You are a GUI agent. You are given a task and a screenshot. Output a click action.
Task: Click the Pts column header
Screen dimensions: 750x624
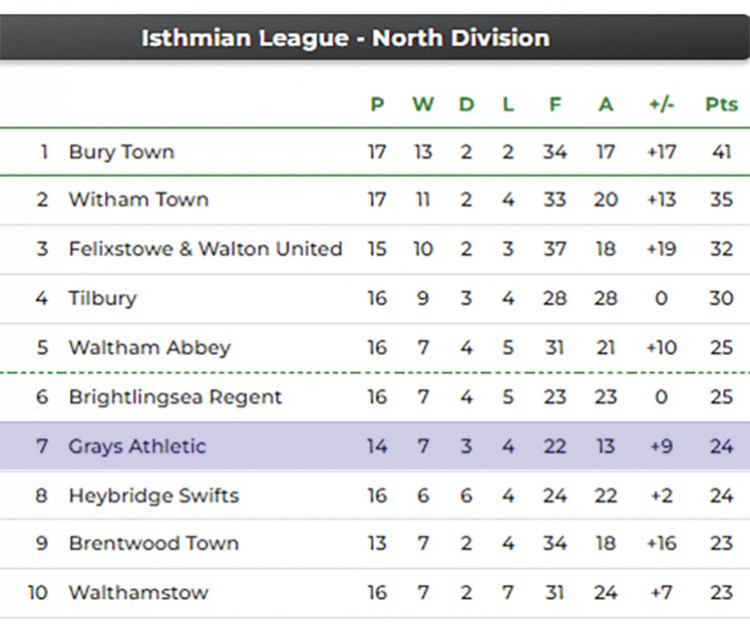721,104
